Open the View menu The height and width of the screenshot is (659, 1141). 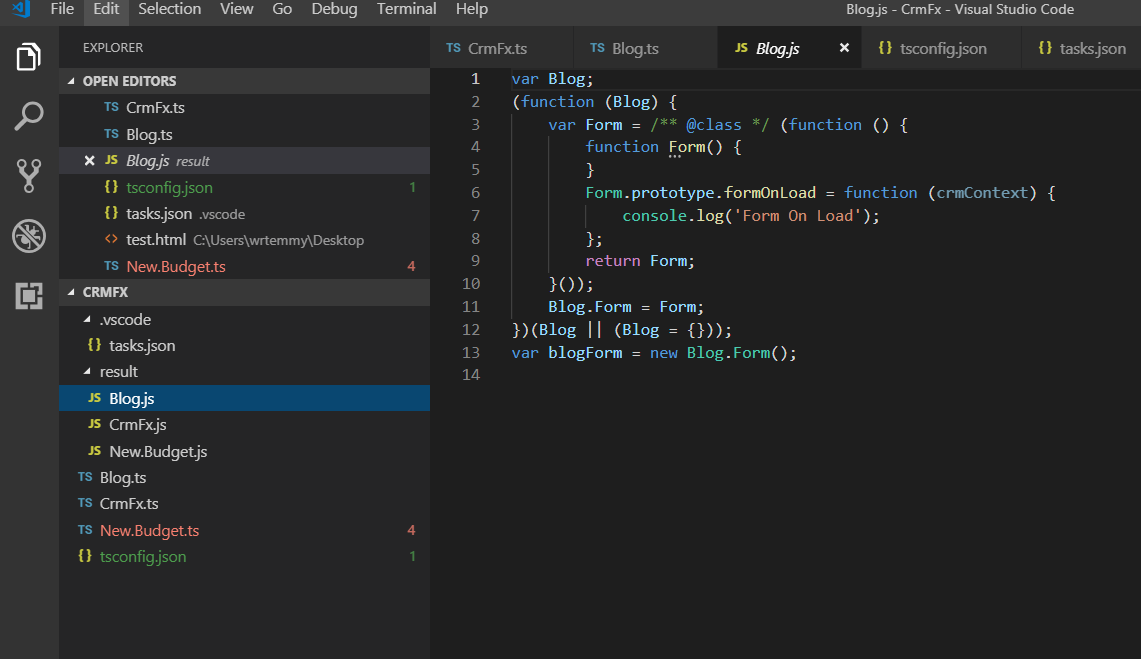[236, 9]
